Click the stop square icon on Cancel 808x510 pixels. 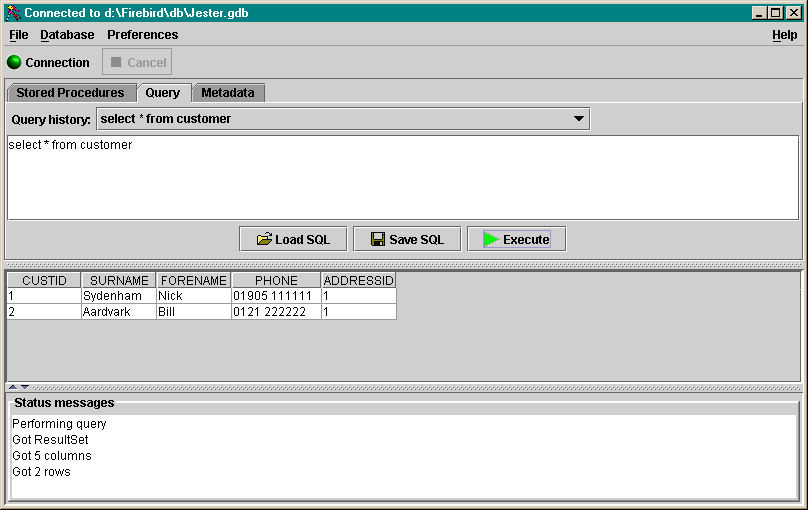[x=116, y=62]
